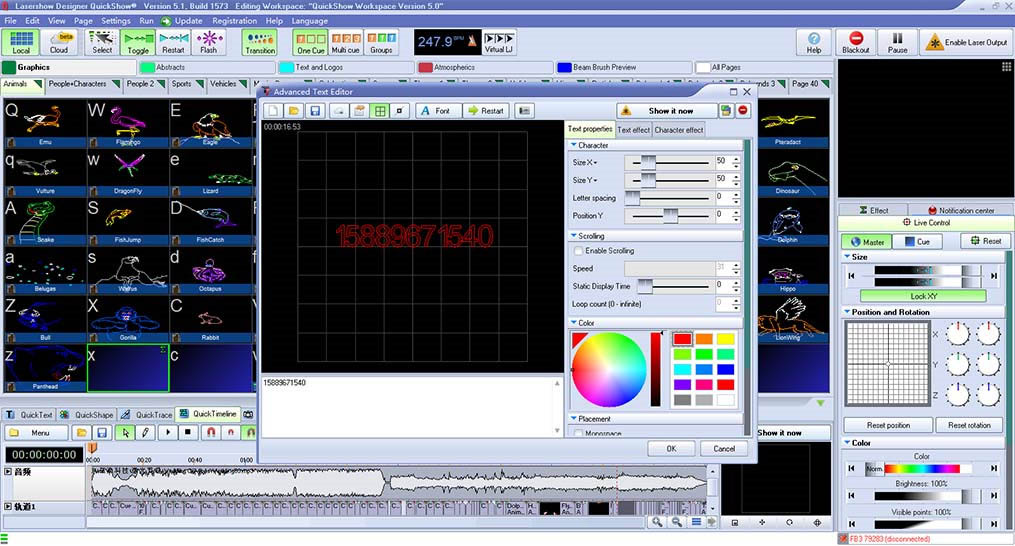The height and width of the screenshot is (546, 1015).
Task: Click the Pause icon
Action: (897, 43)
